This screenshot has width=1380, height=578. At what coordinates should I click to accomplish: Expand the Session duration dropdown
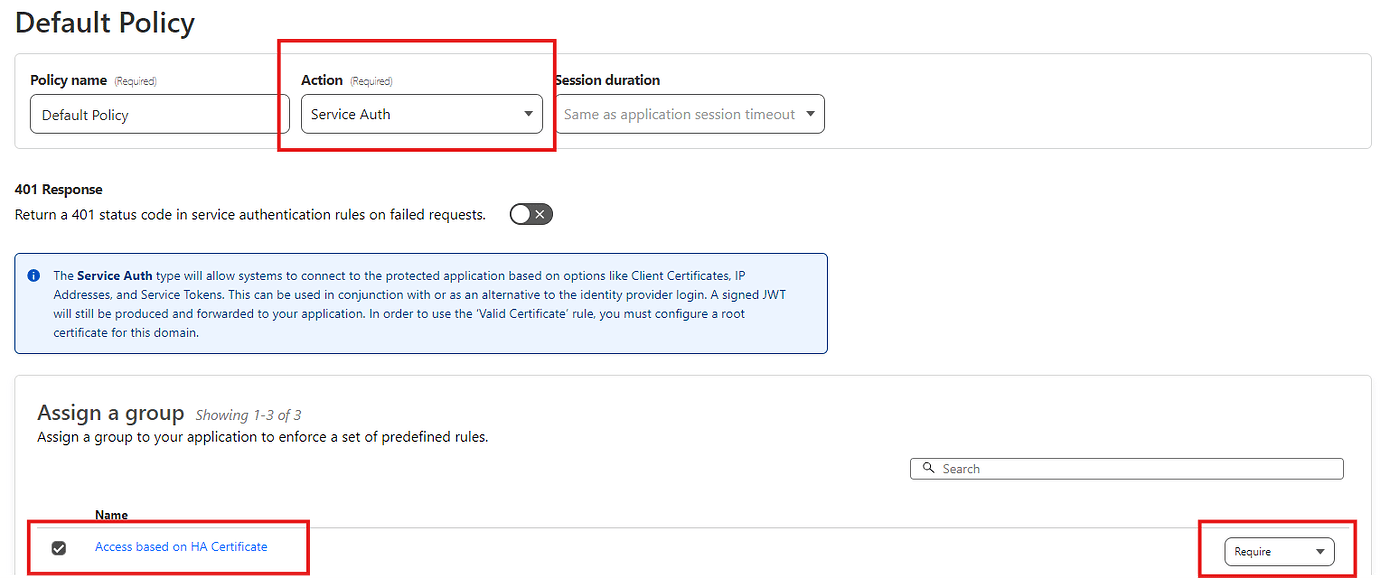pos(689,114)
